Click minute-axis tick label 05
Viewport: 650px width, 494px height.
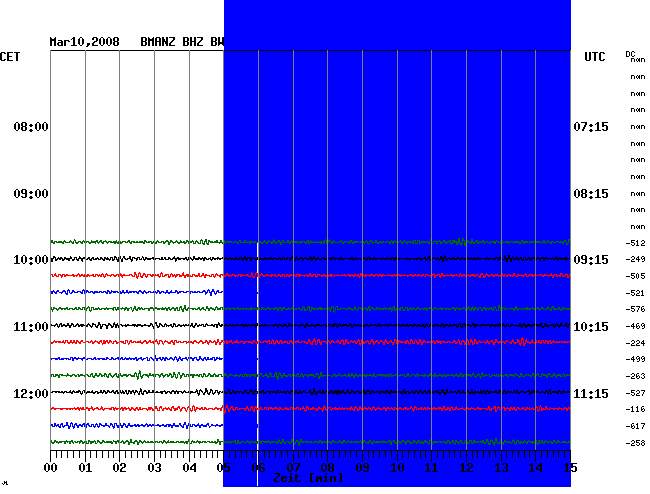[223, 468]
